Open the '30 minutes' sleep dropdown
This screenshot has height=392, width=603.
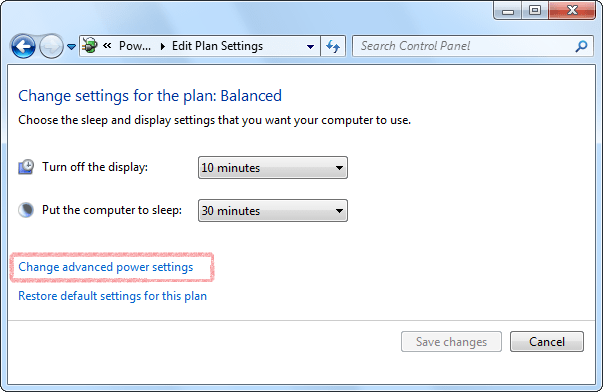tap(273, 210)
